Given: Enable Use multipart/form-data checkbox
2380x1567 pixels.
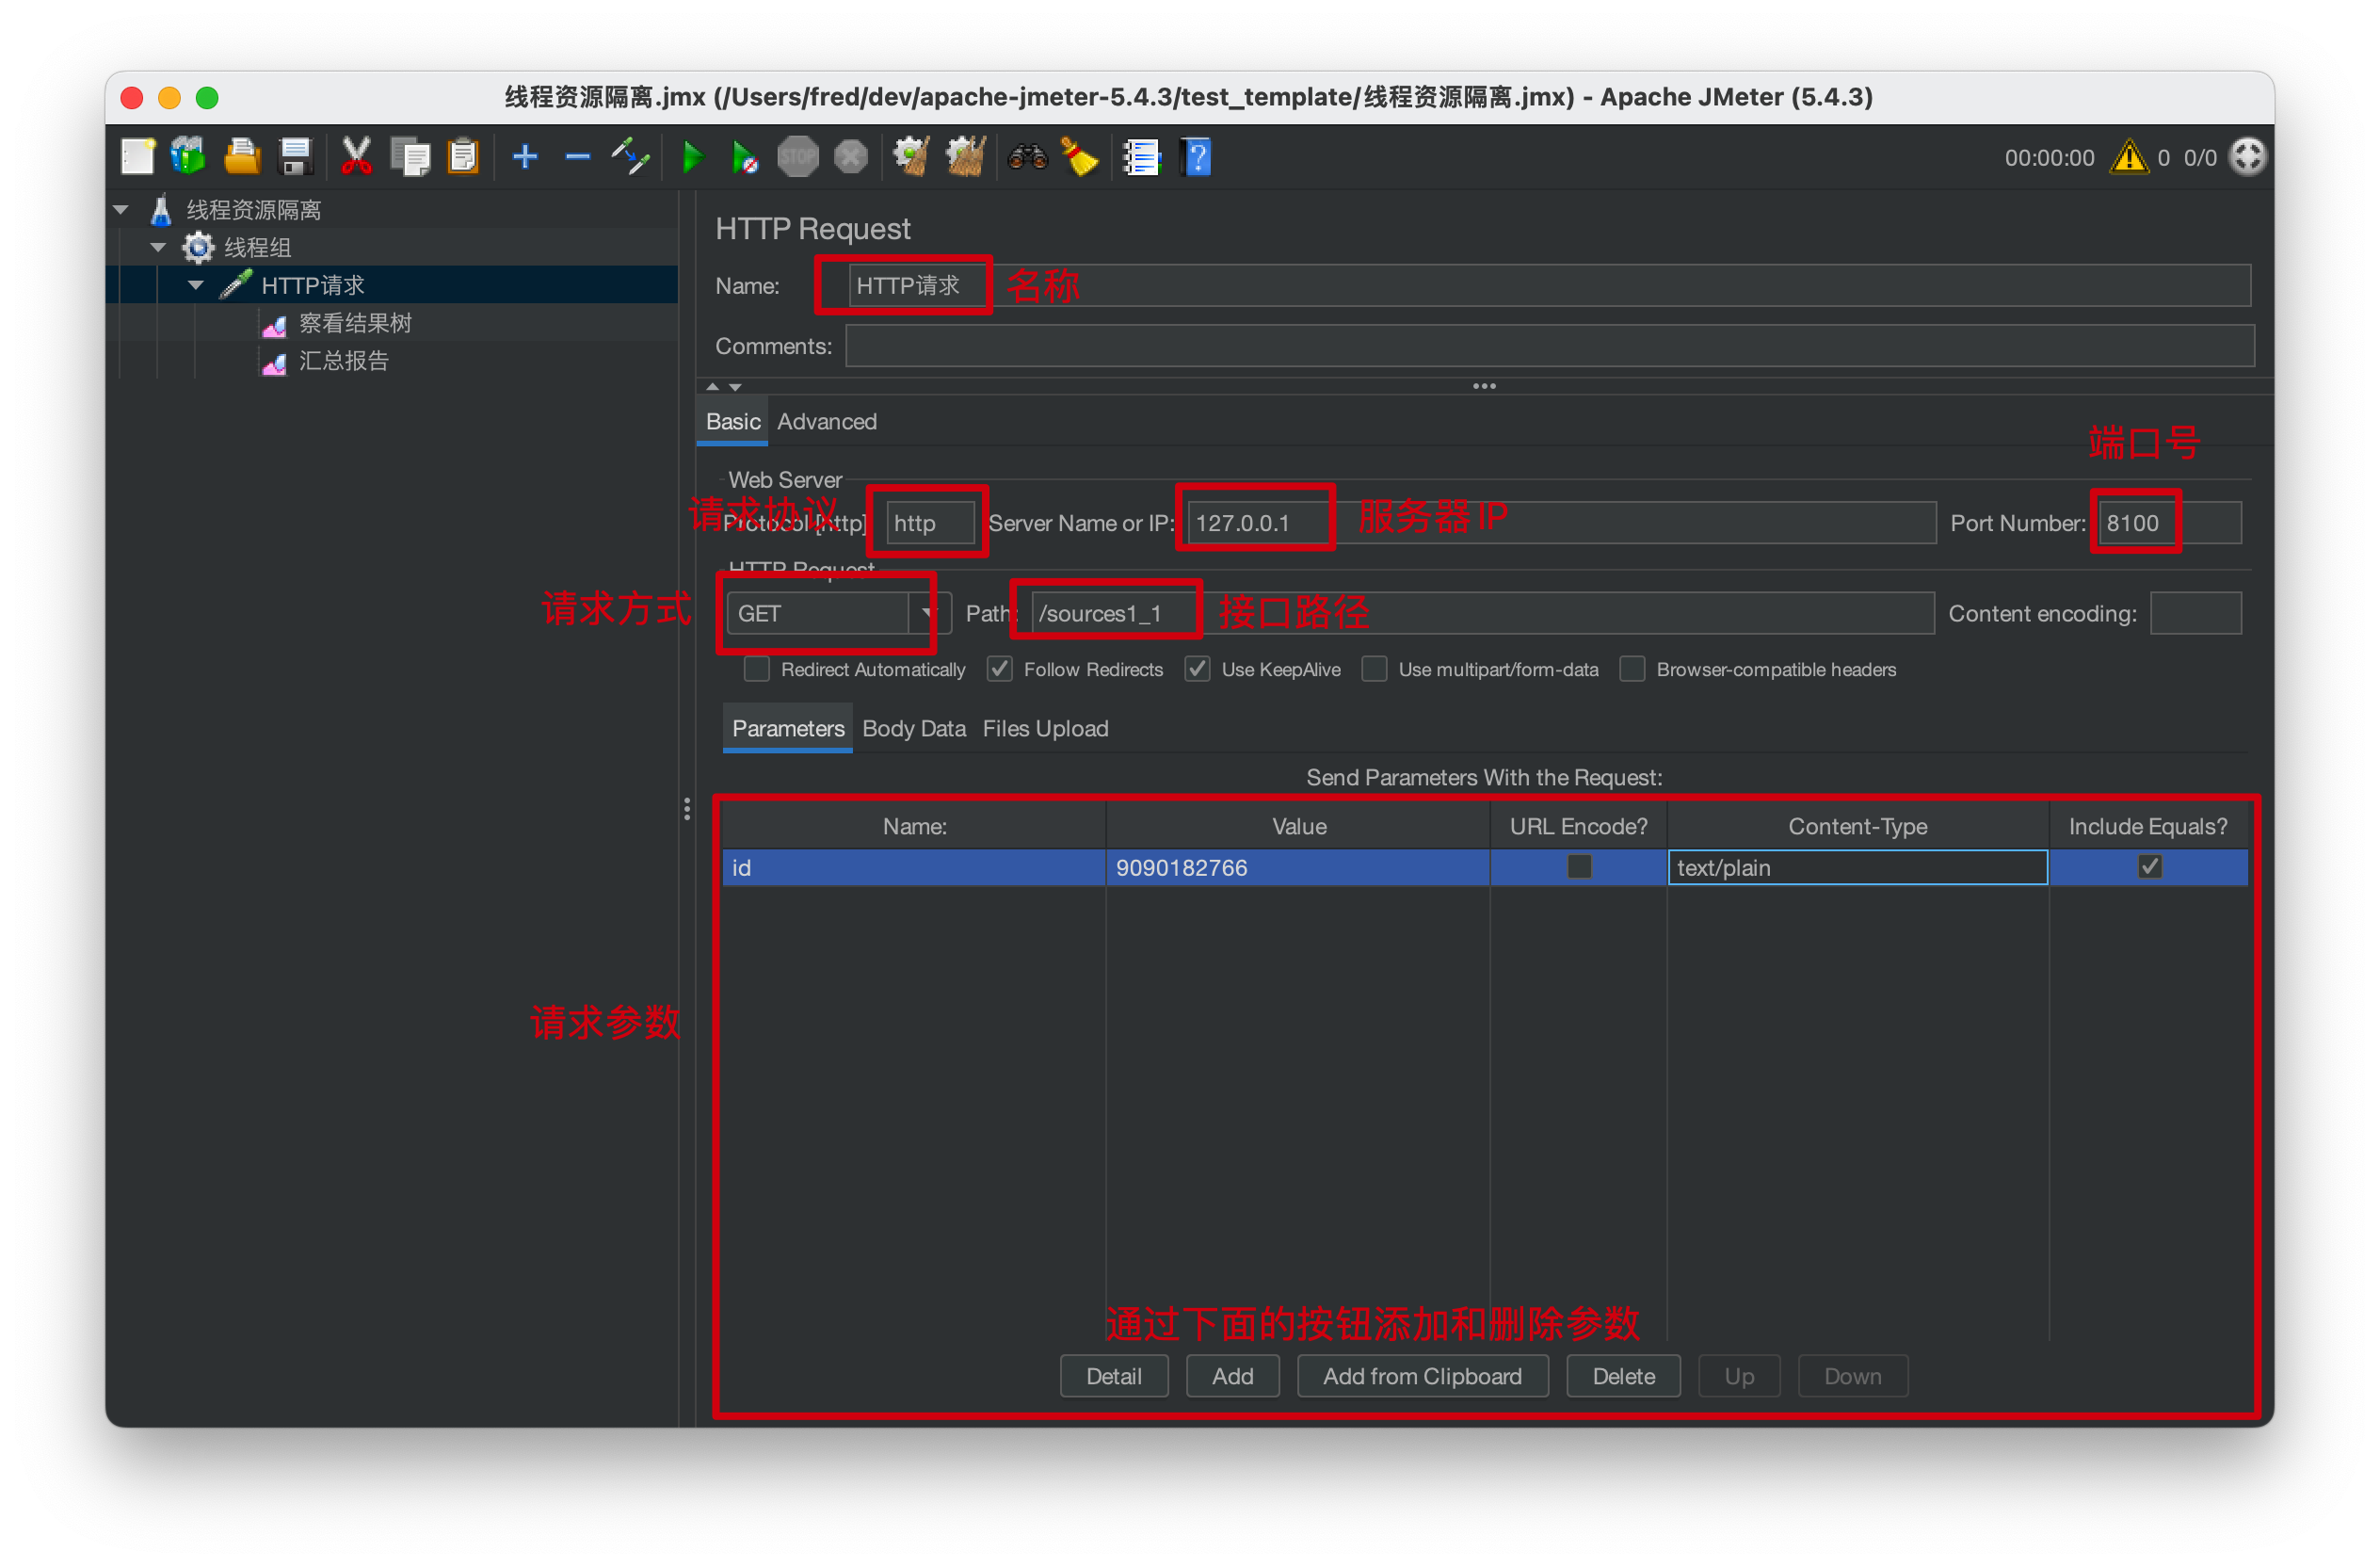Looking at the screenshot, I should (1375, 669).
